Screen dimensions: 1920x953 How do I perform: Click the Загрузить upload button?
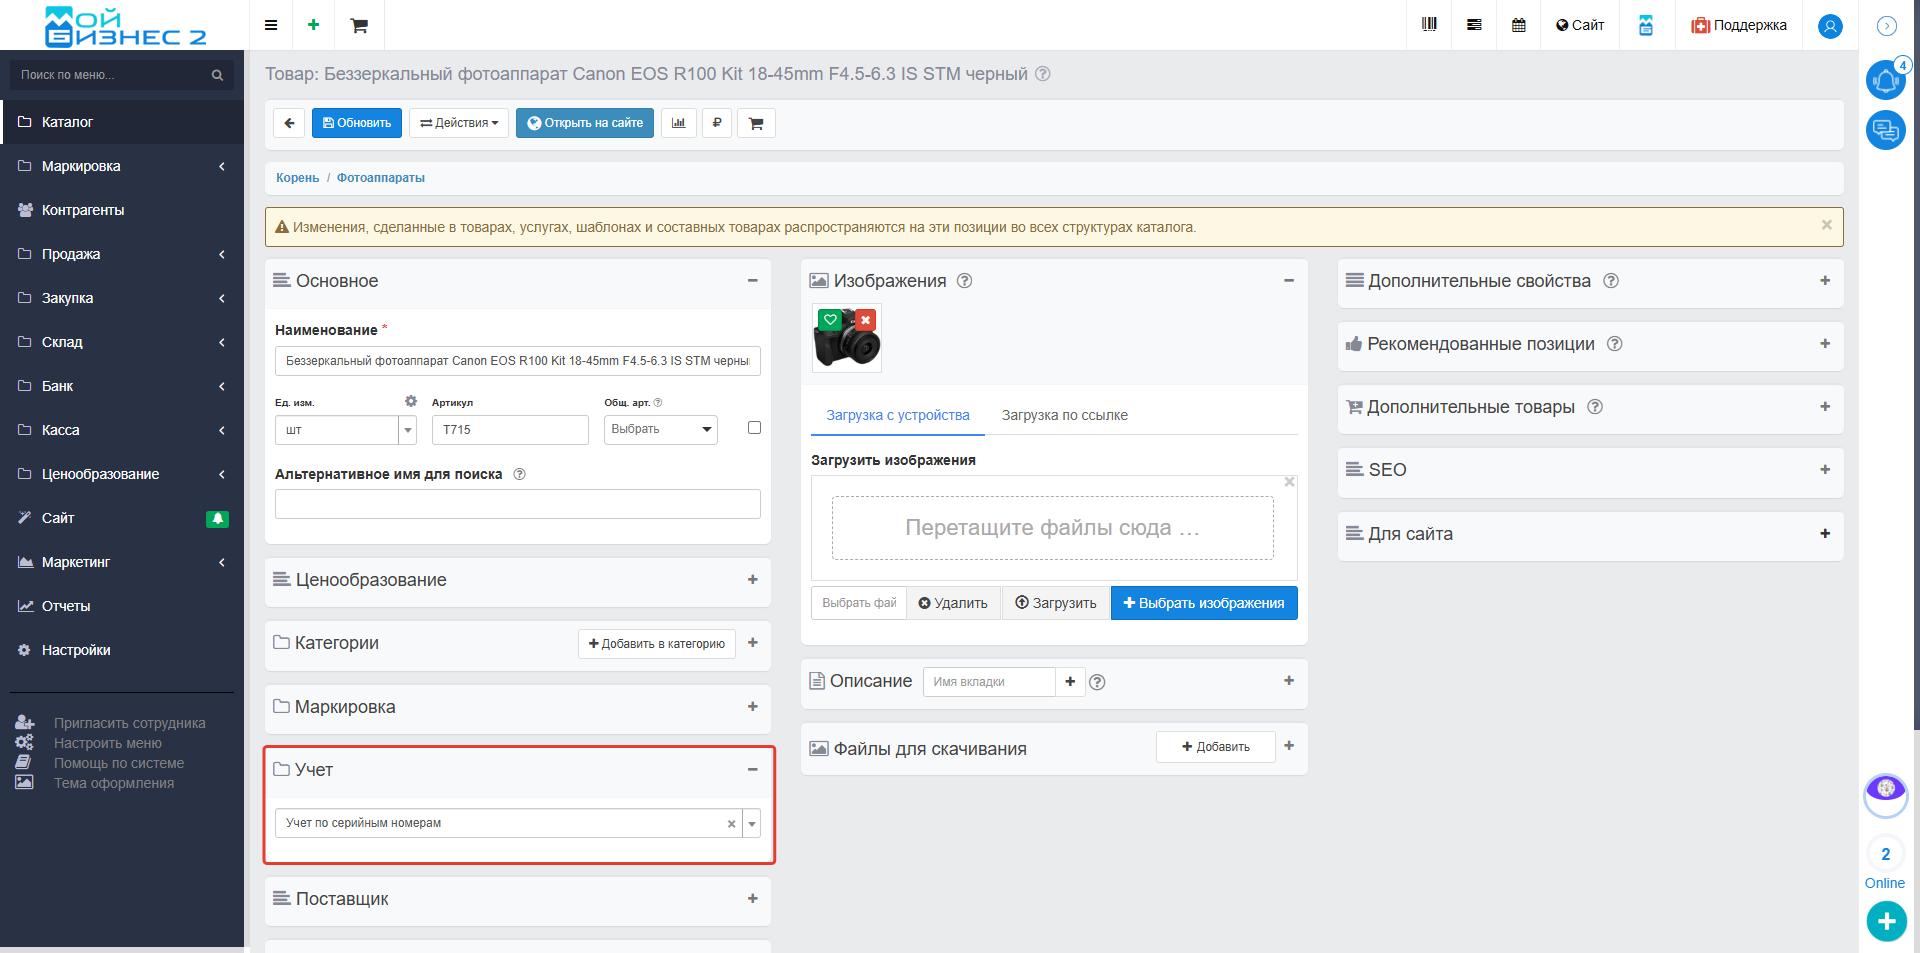click(x=1056, y=603)
